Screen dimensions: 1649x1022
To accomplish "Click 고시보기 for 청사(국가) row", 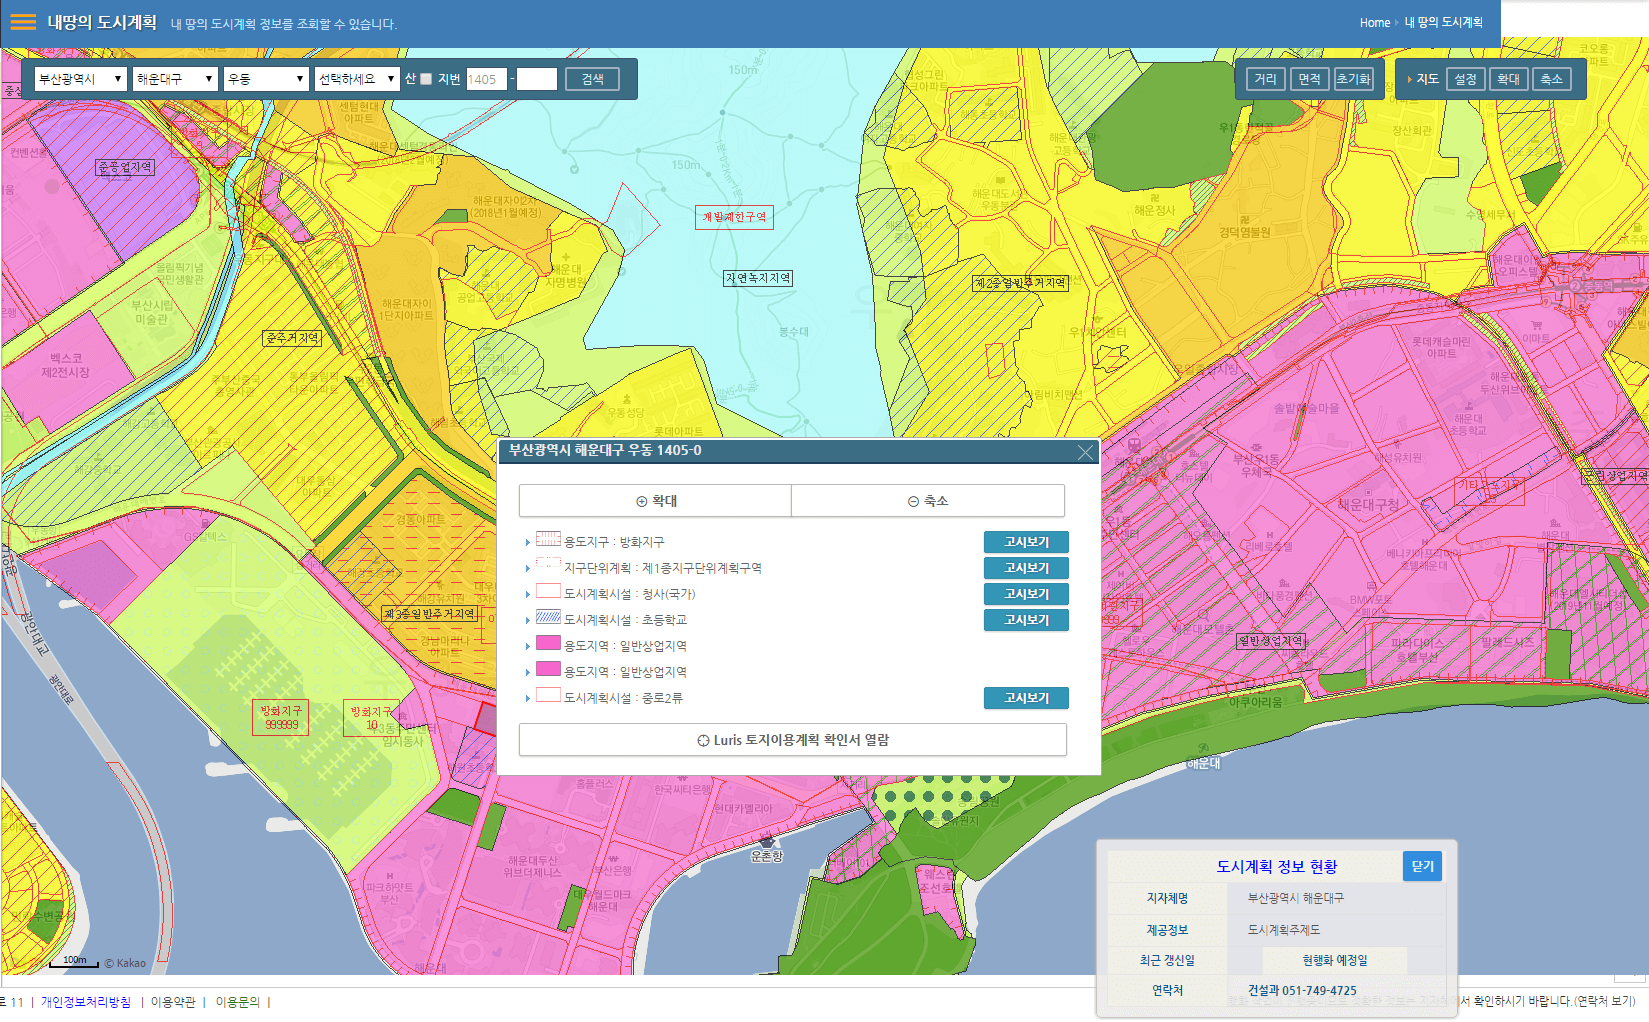I will (1026, 594).
